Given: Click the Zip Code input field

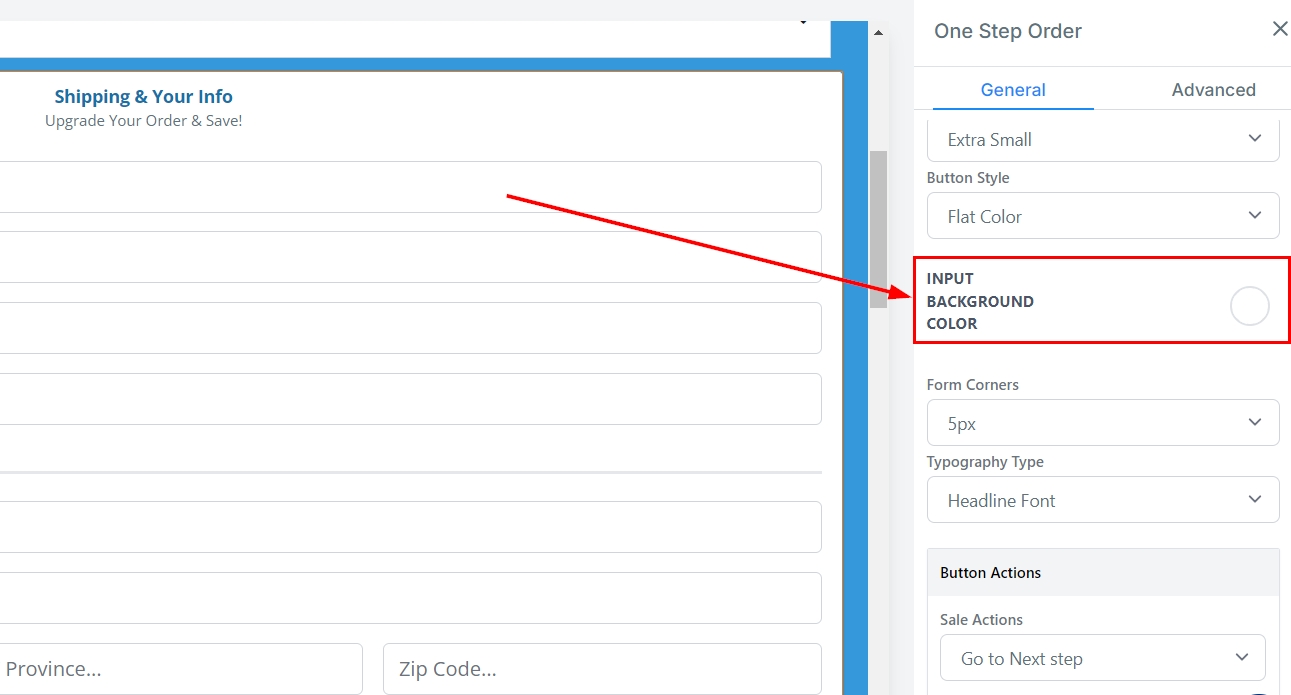Looking at the screenshot, I should [x=601, y=668].
